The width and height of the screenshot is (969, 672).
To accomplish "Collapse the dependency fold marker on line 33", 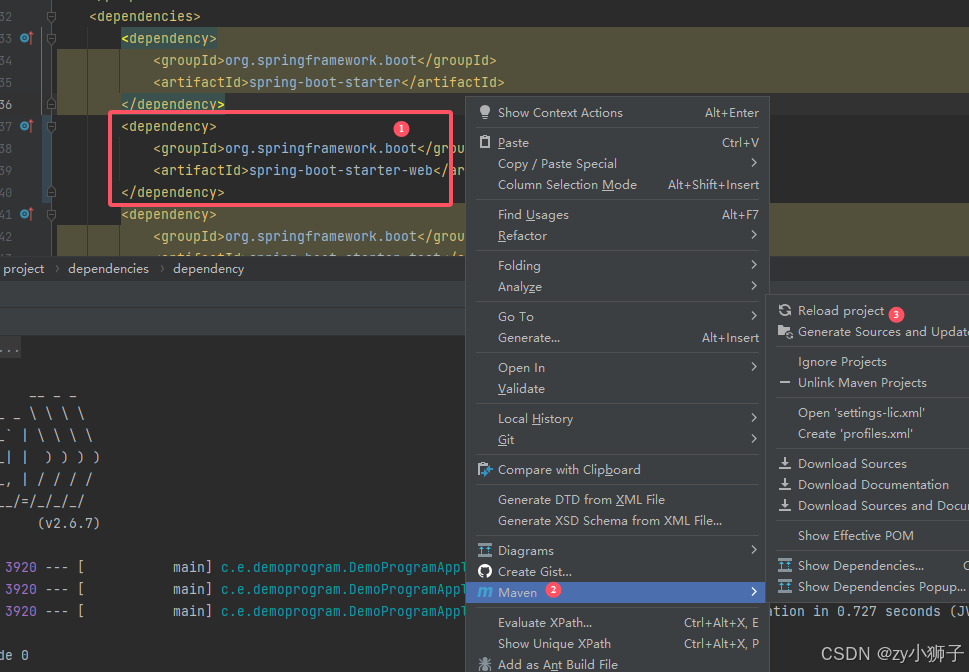I will (x=51, y=38).
